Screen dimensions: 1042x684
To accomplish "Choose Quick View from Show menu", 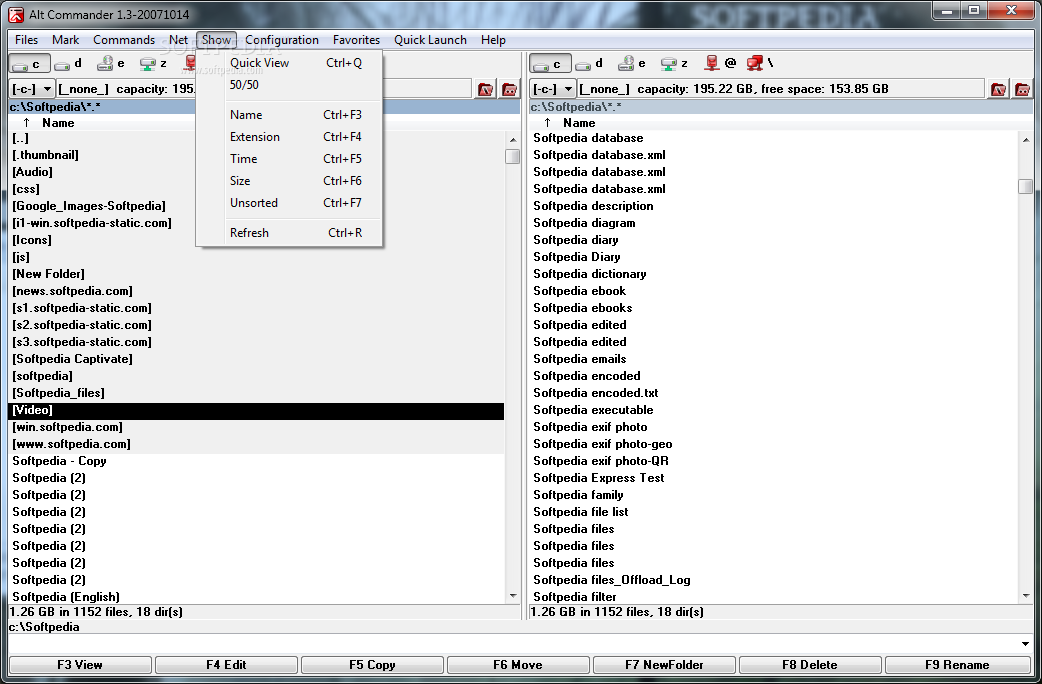I will point(290,62).
